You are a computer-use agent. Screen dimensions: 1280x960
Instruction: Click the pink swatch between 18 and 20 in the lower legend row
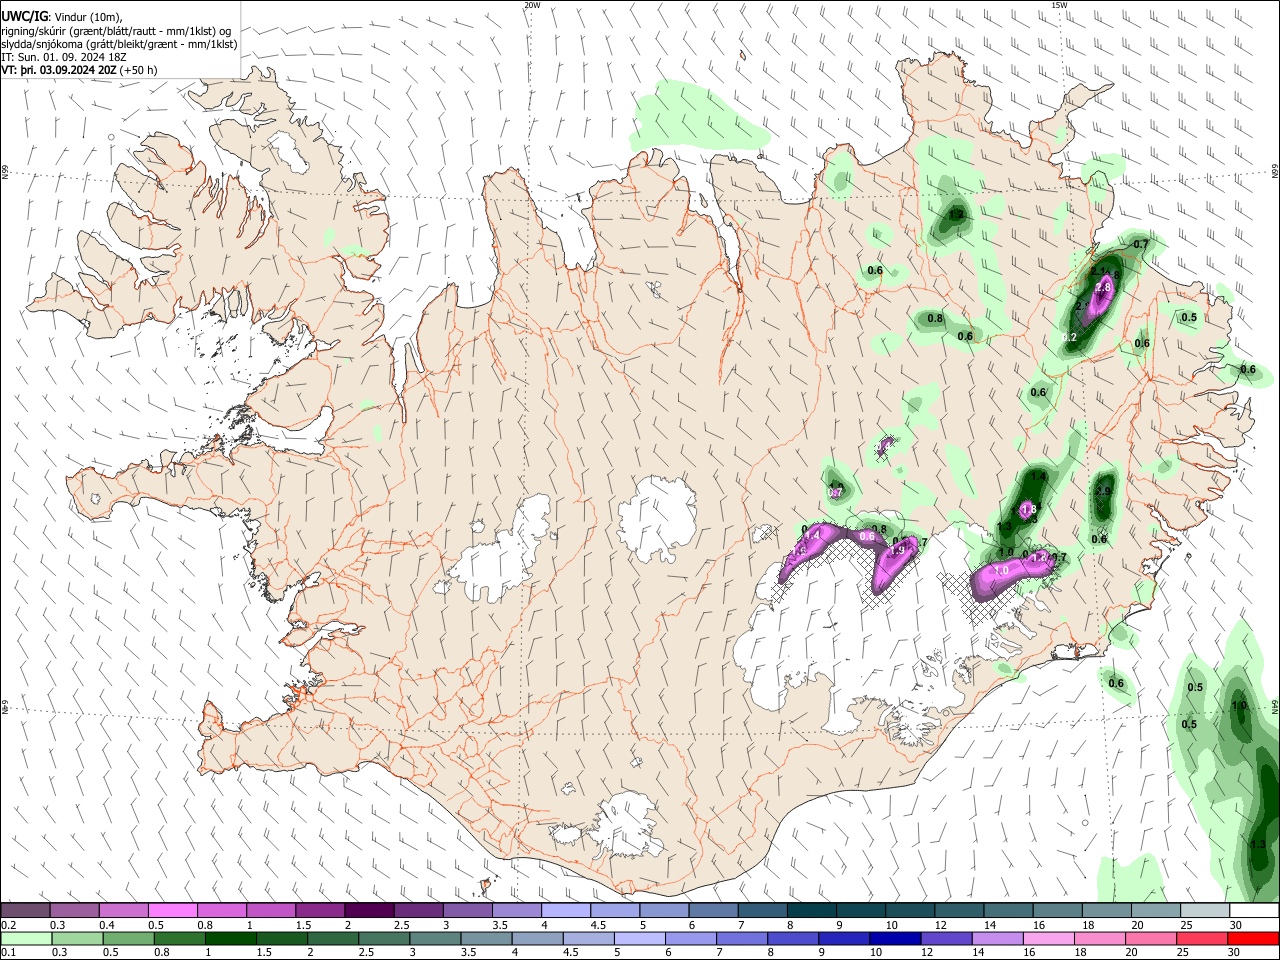(x=1100, y=939)
